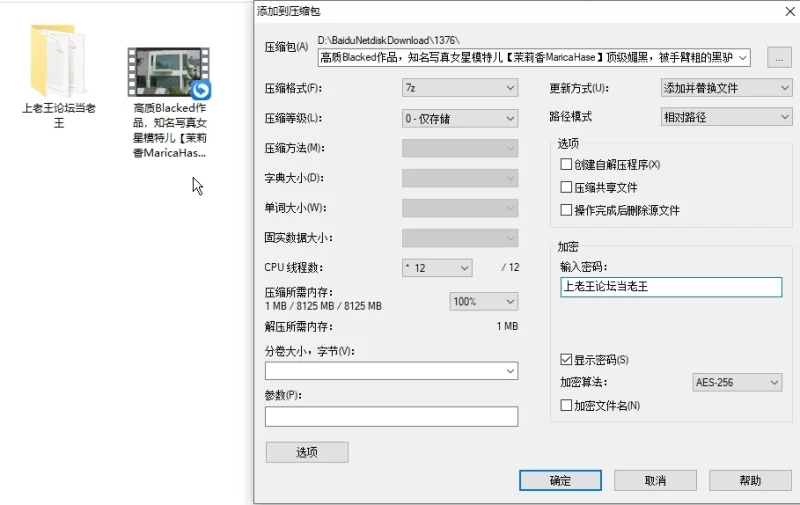Screen dimensions: 800x505
Task: Expand the 压缩等级 dropdown (0 - 仅存储)
Action: pos(460,118)
